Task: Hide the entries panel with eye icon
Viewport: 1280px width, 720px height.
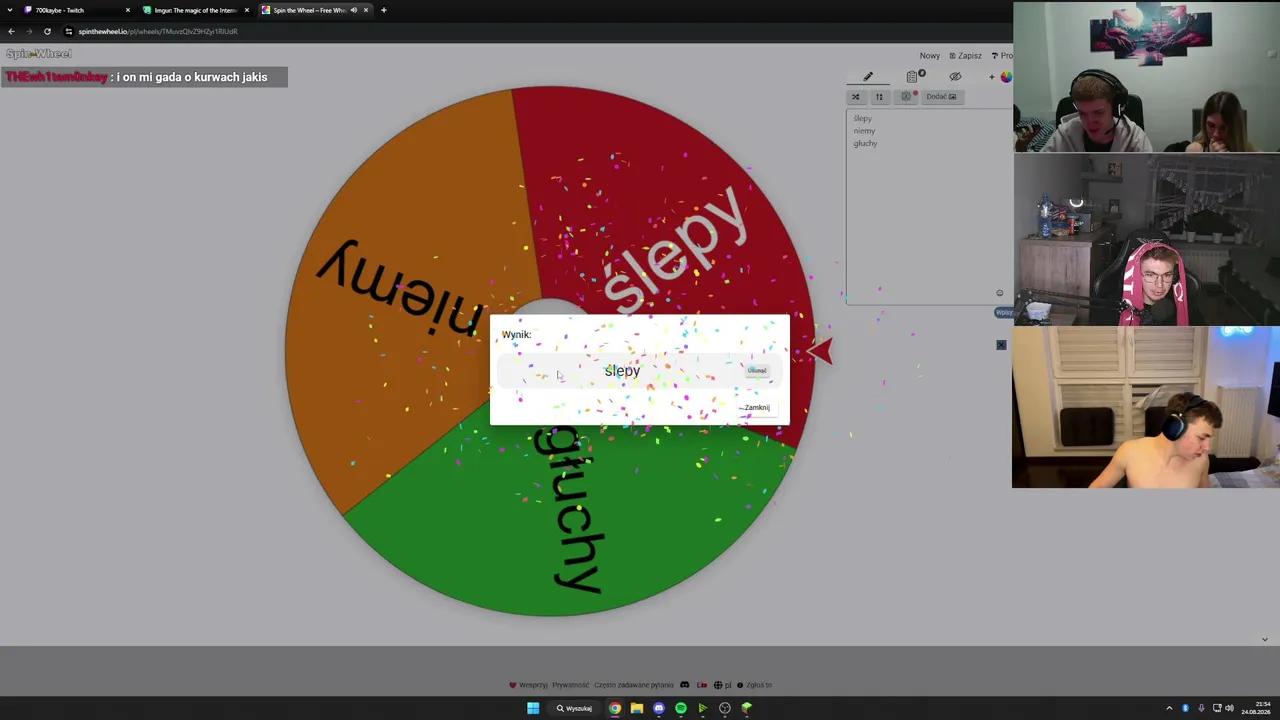Action: 955,76
